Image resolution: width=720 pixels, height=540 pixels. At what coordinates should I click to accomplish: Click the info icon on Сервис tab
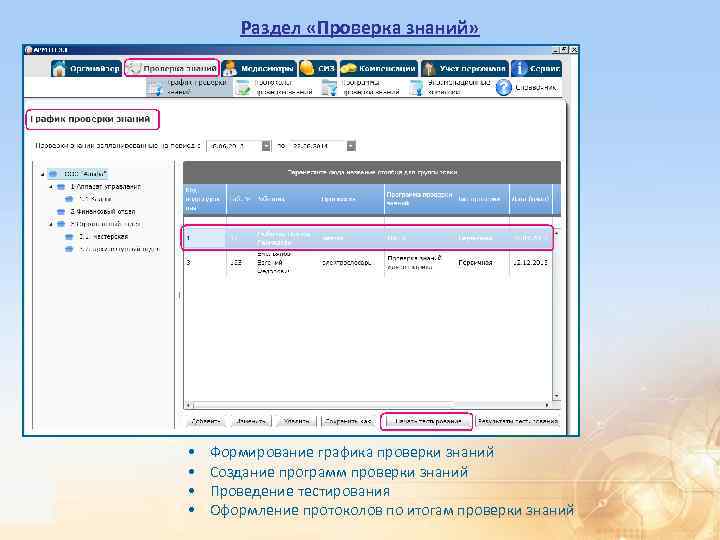coord(520,69)
